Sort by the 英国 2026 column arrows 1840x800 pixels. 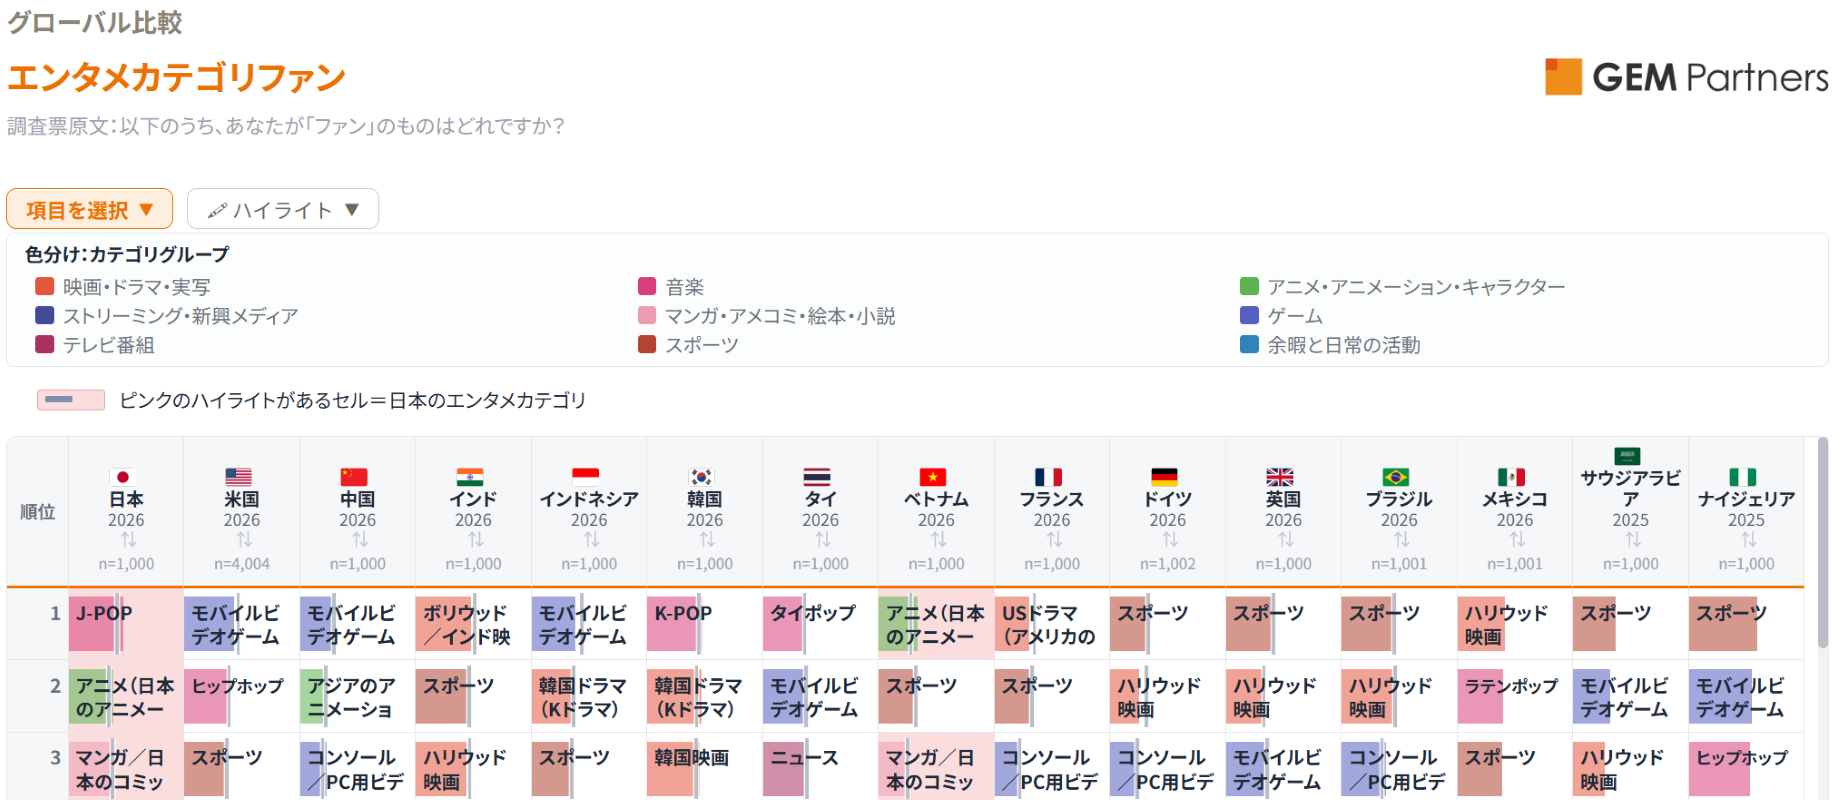click(x=1285, y=540)
